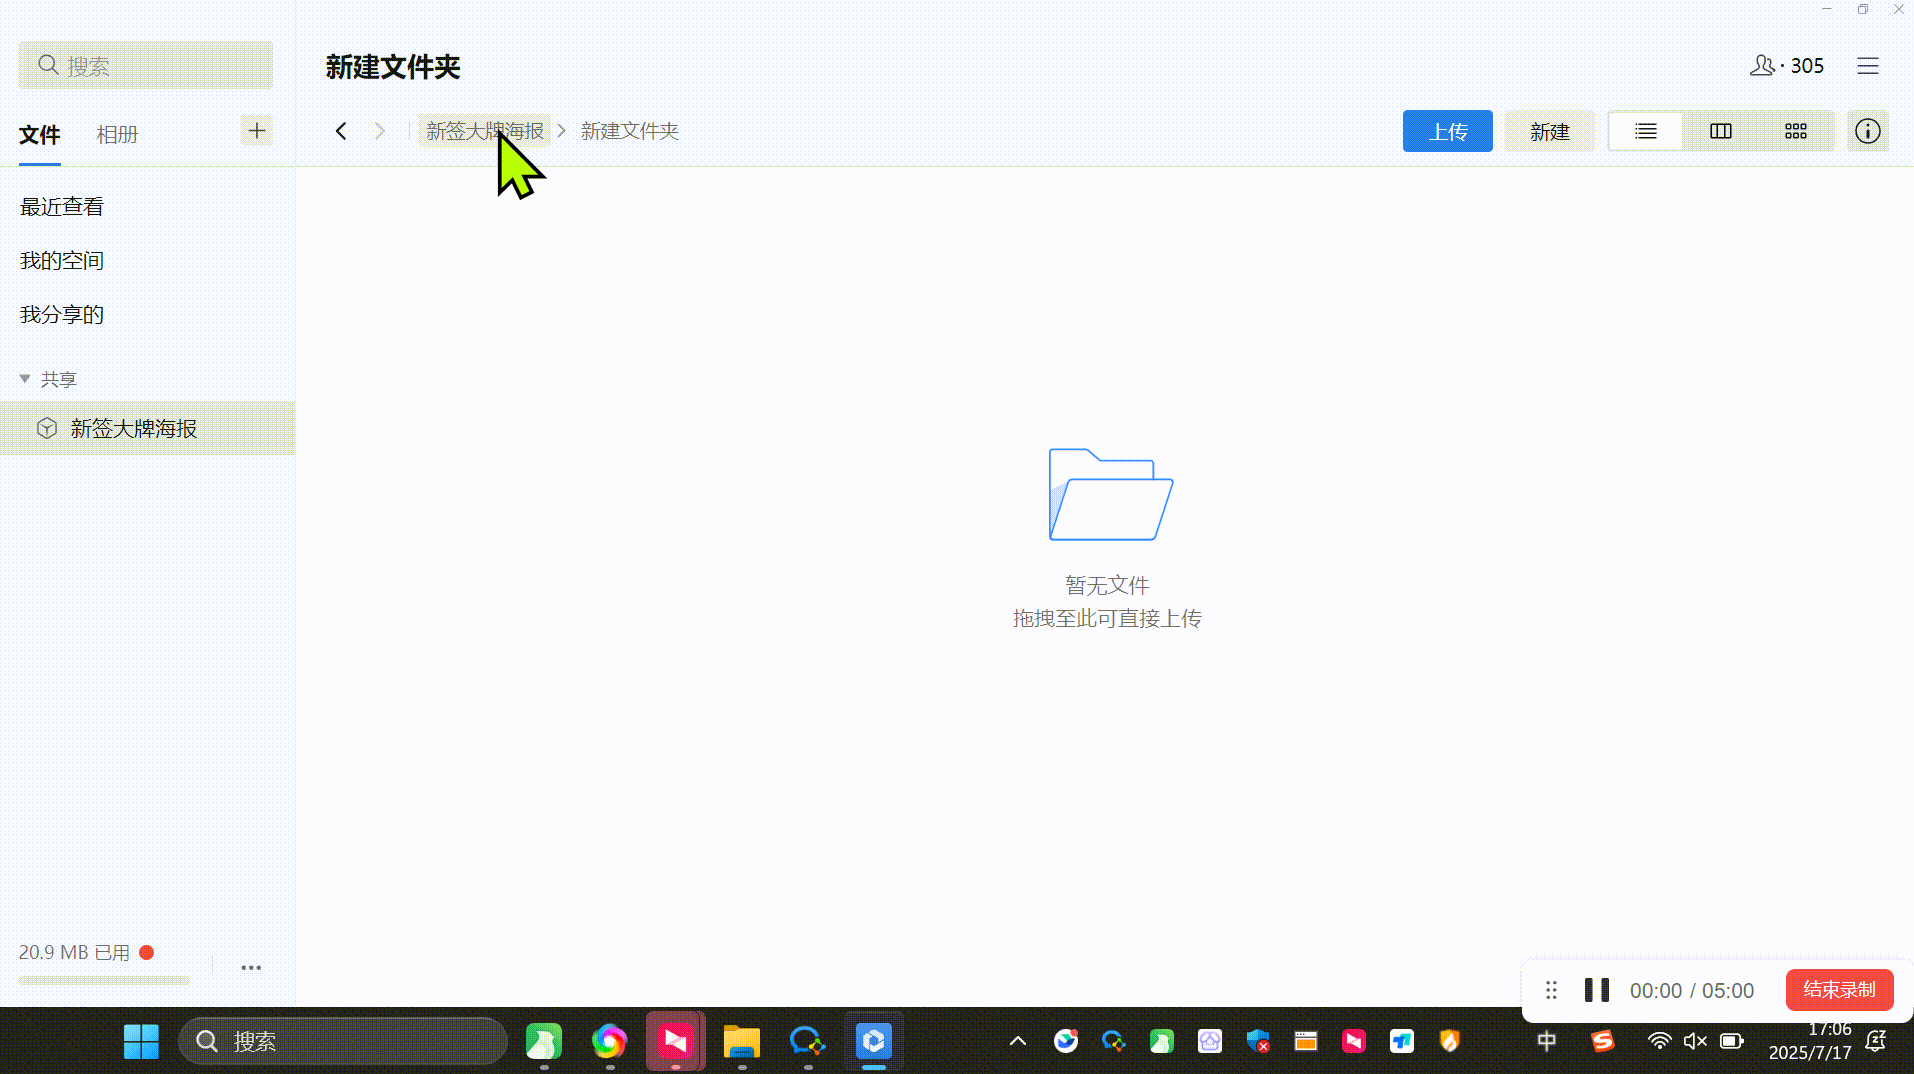
Task: Open 最近查看 in the sidebar
Action: click(62, 207)
